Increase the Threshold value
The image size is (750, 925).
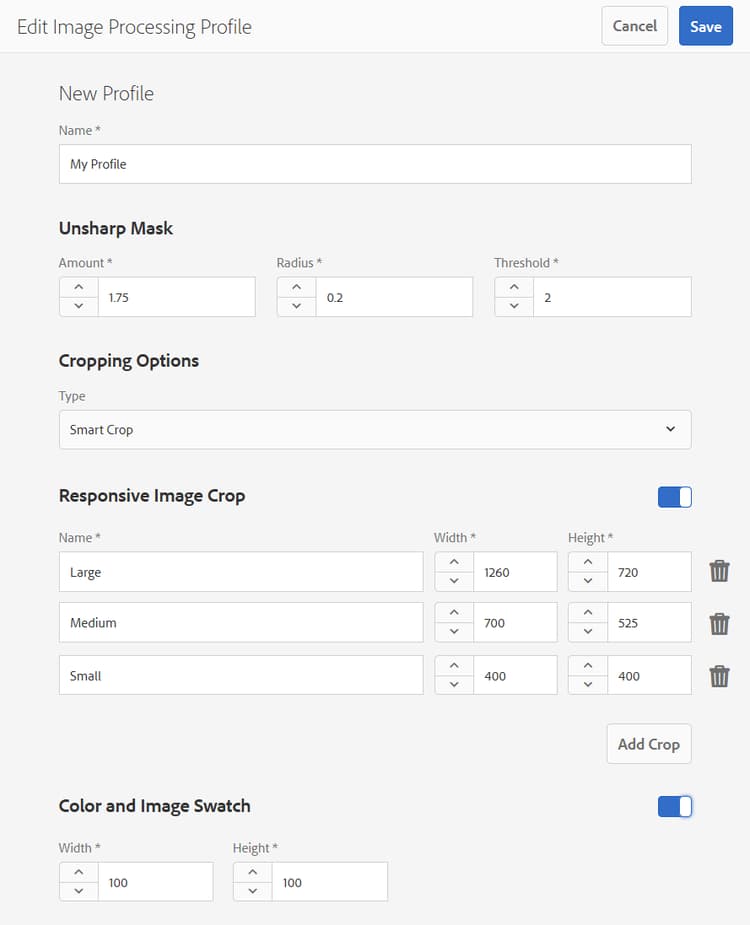(x=514, y=287)
